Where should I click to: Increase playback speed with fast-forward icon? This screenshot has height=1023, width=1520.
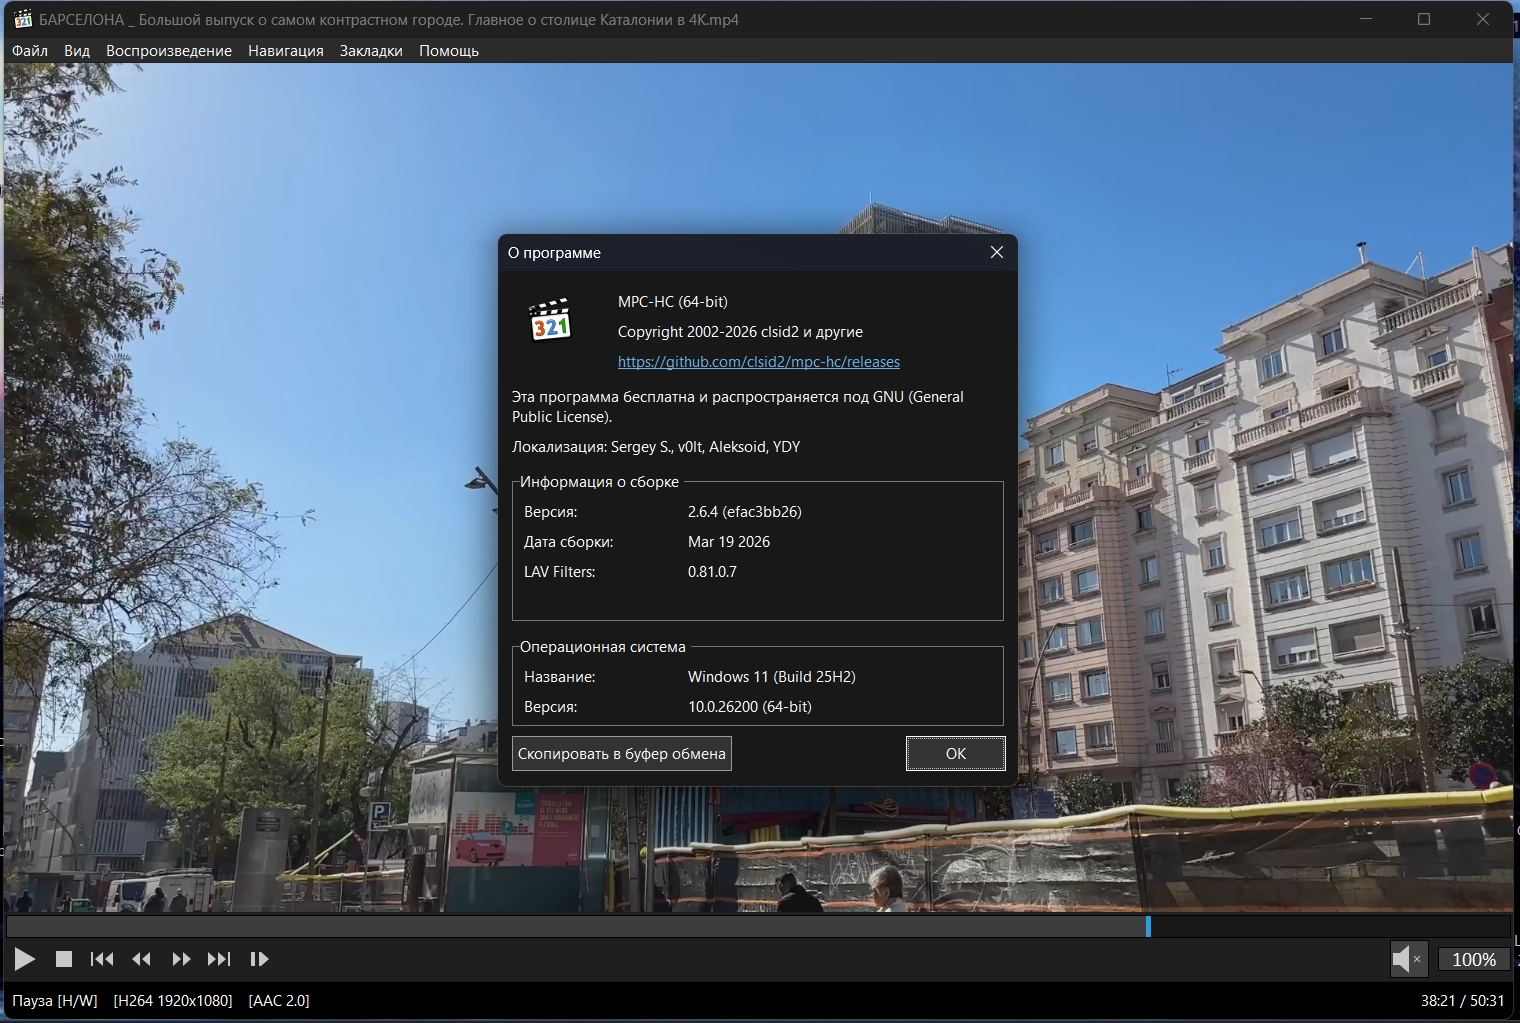[181, 959]
